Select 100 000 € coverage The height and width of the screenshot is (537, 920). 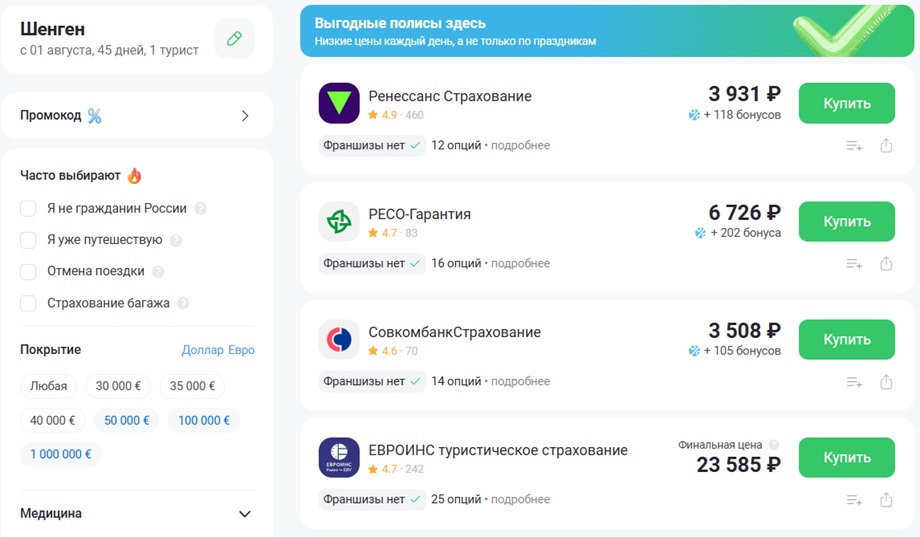pos(204,420)
